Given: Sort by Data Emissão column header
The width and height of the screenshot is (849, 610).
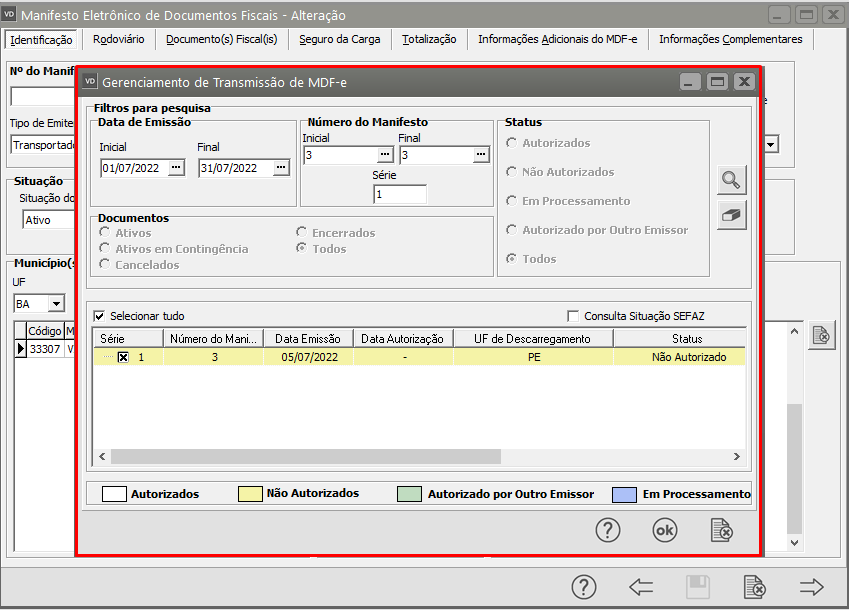Looking at the screenshot, I should pyautogui.click(x=309, y=339).
